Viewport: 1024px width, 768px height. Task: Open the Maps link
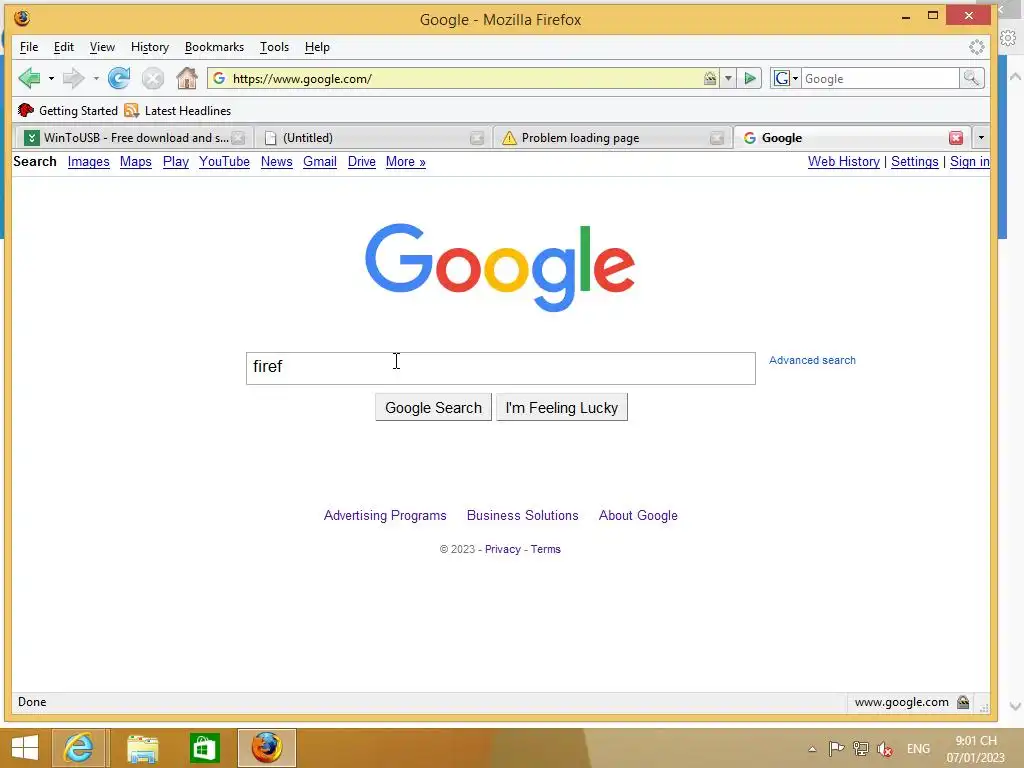(x=135, y=161)
